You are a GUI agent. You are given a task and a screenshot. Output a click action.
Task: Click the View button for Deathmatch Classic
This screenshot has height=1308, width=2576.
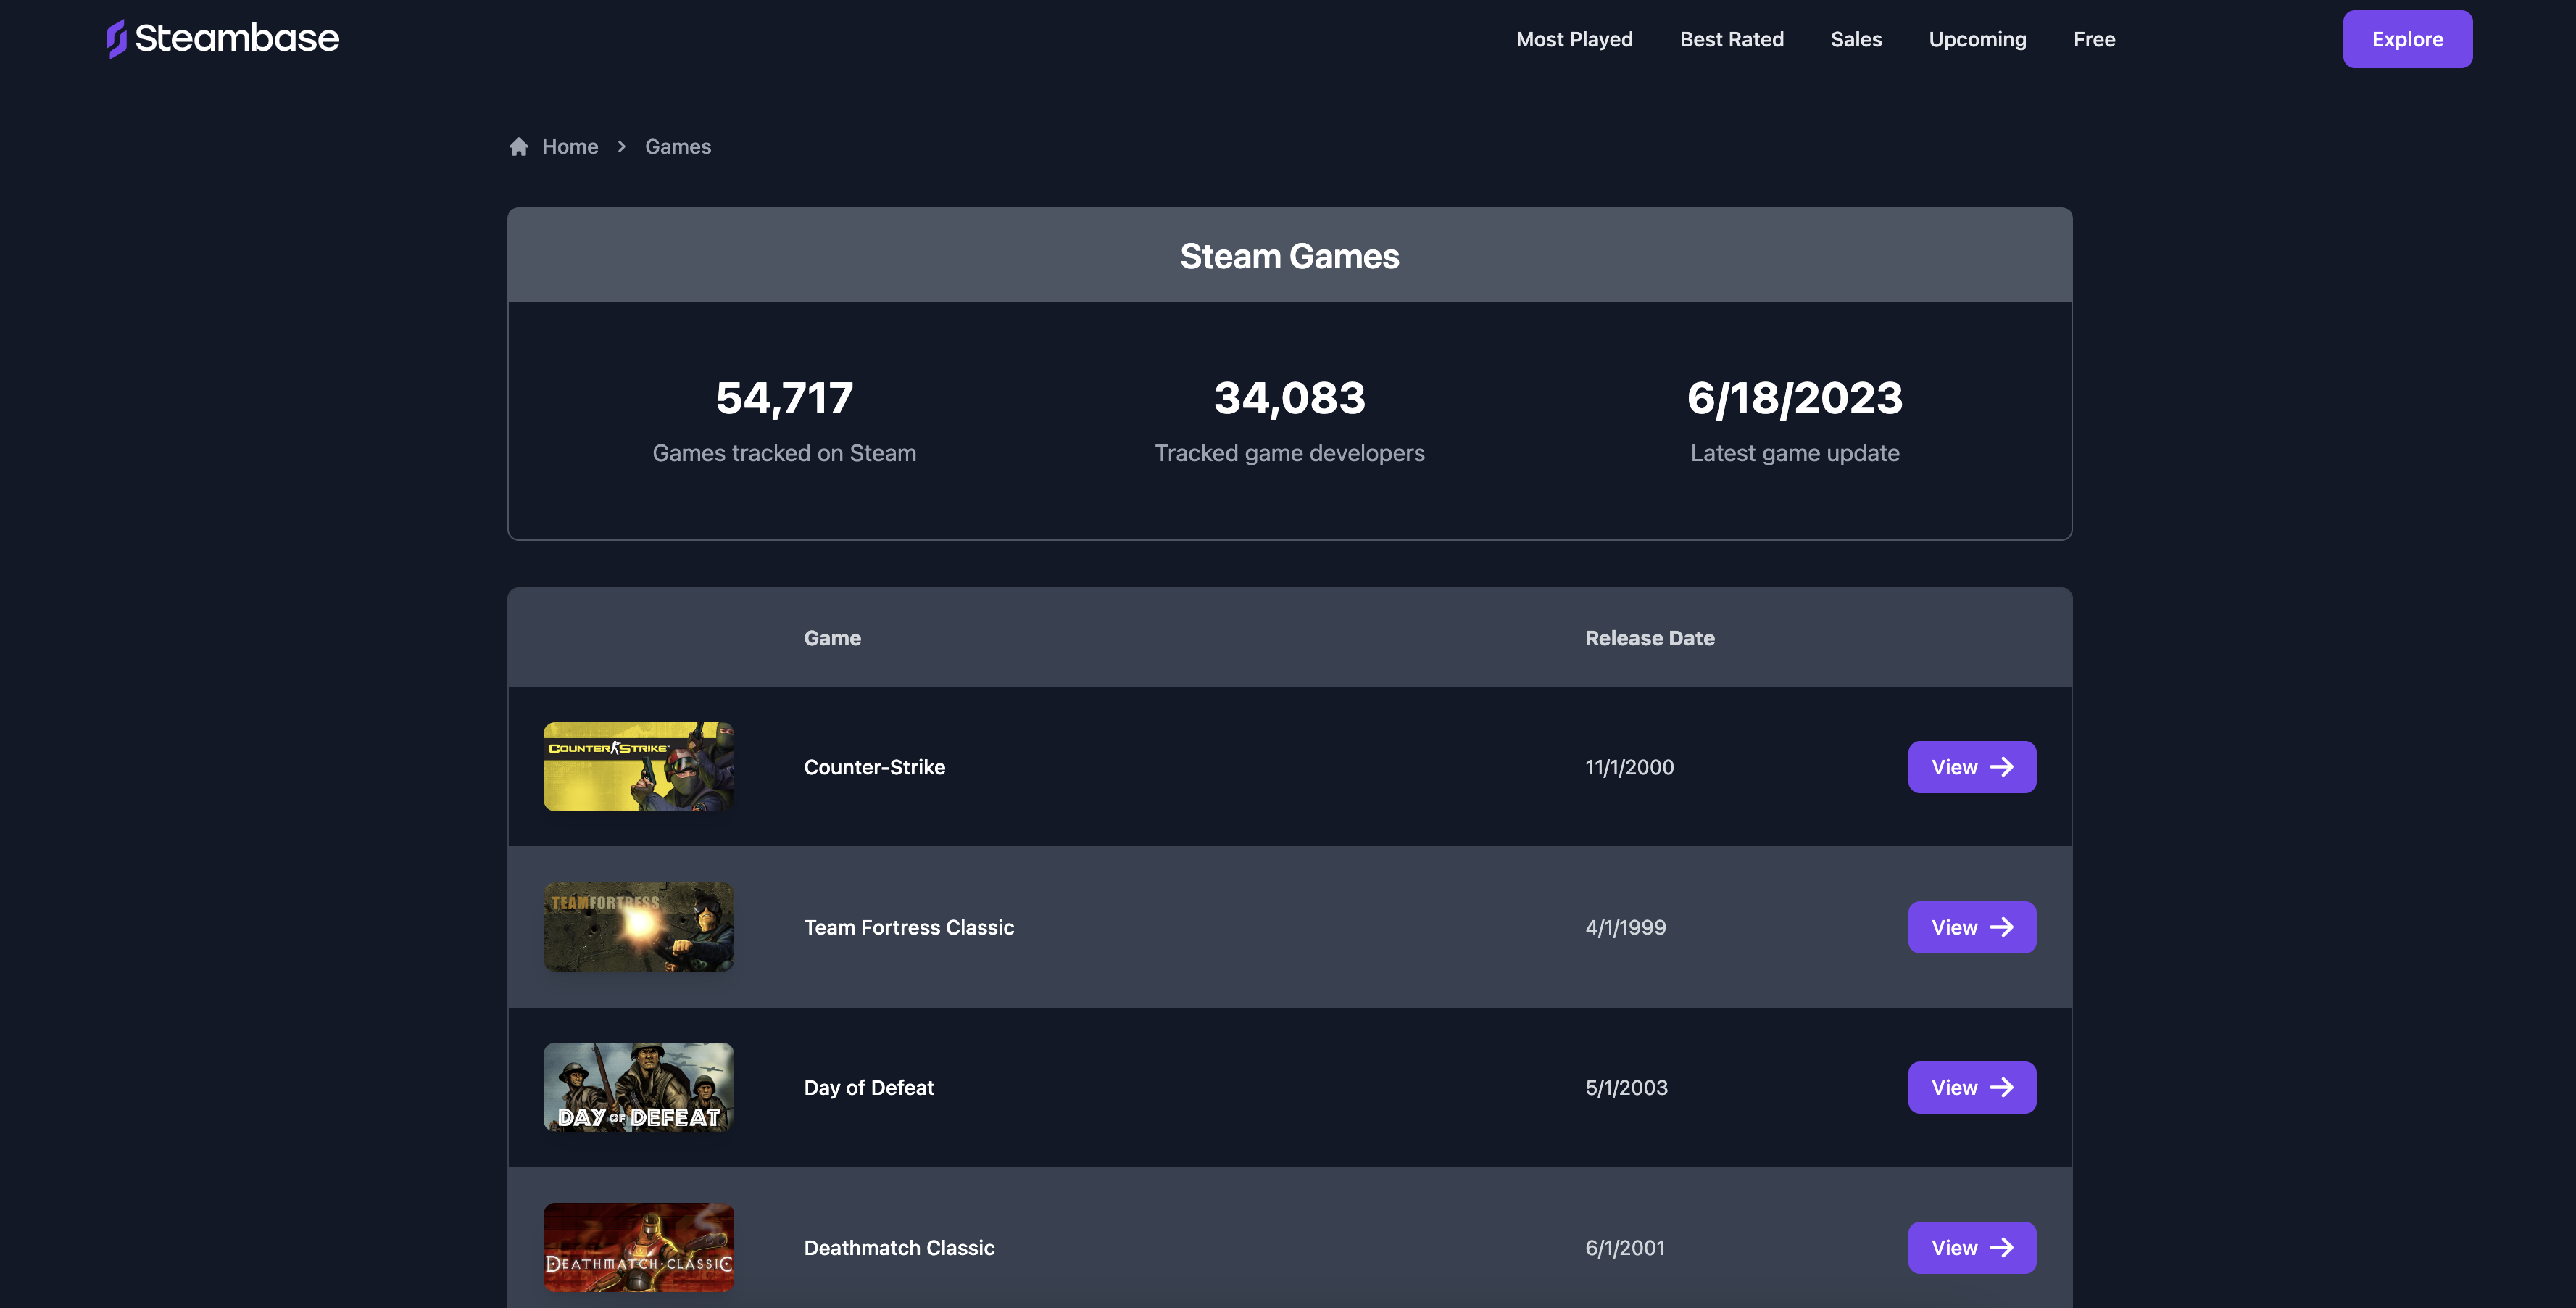click(1971, 1247)
